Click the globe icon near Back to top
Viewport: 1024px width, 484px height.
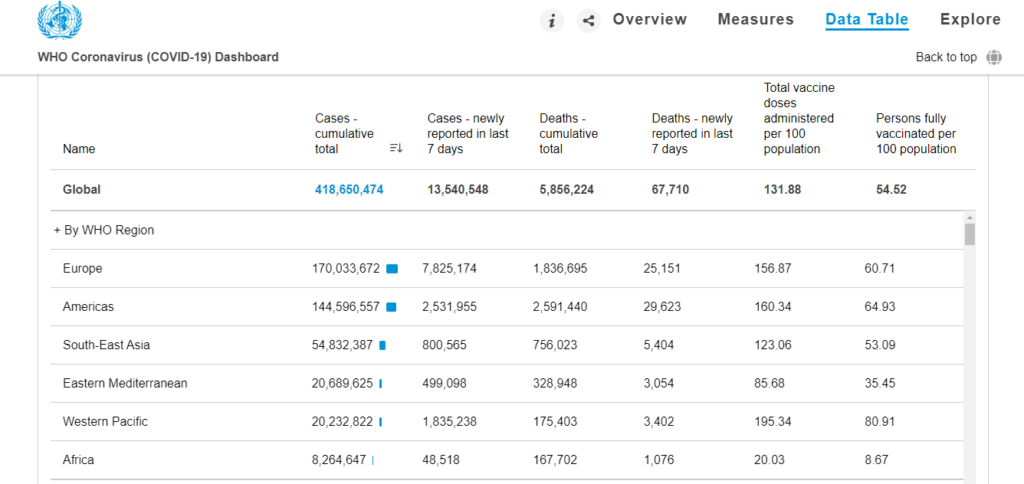pos(993,57)
